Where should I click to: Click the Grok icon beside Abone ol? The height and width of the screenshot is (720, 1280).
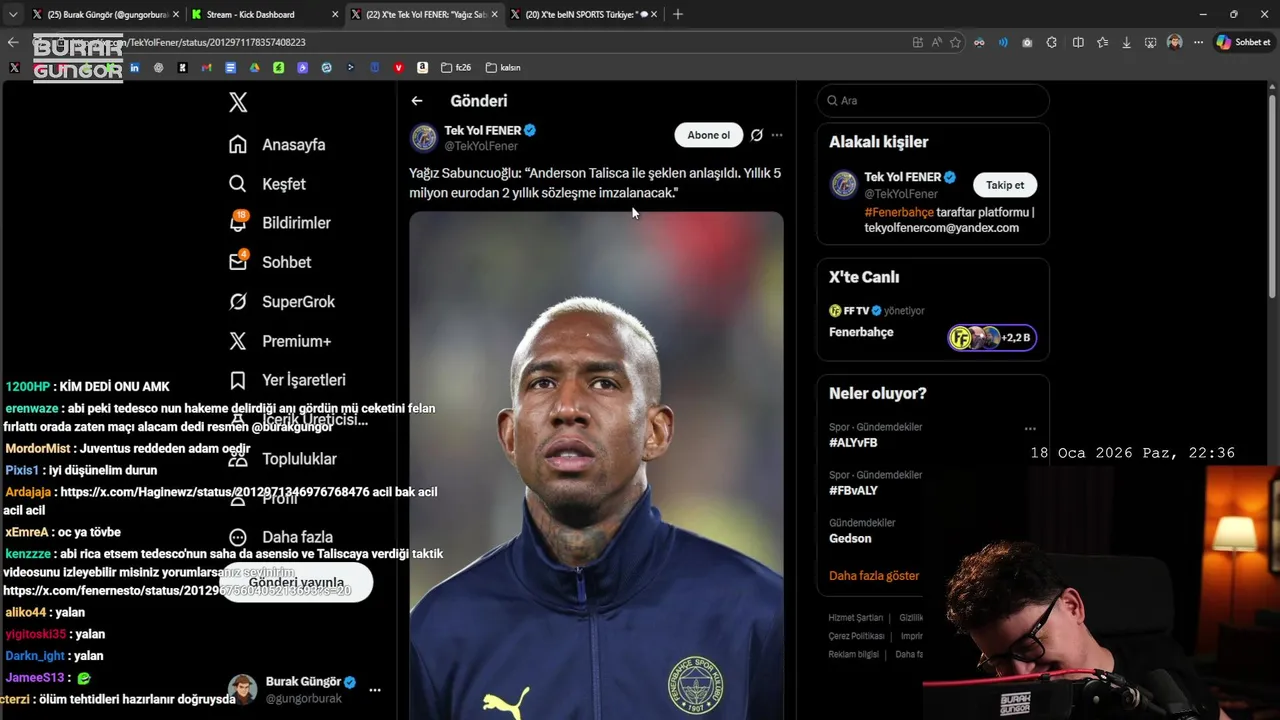click(757, 135)
